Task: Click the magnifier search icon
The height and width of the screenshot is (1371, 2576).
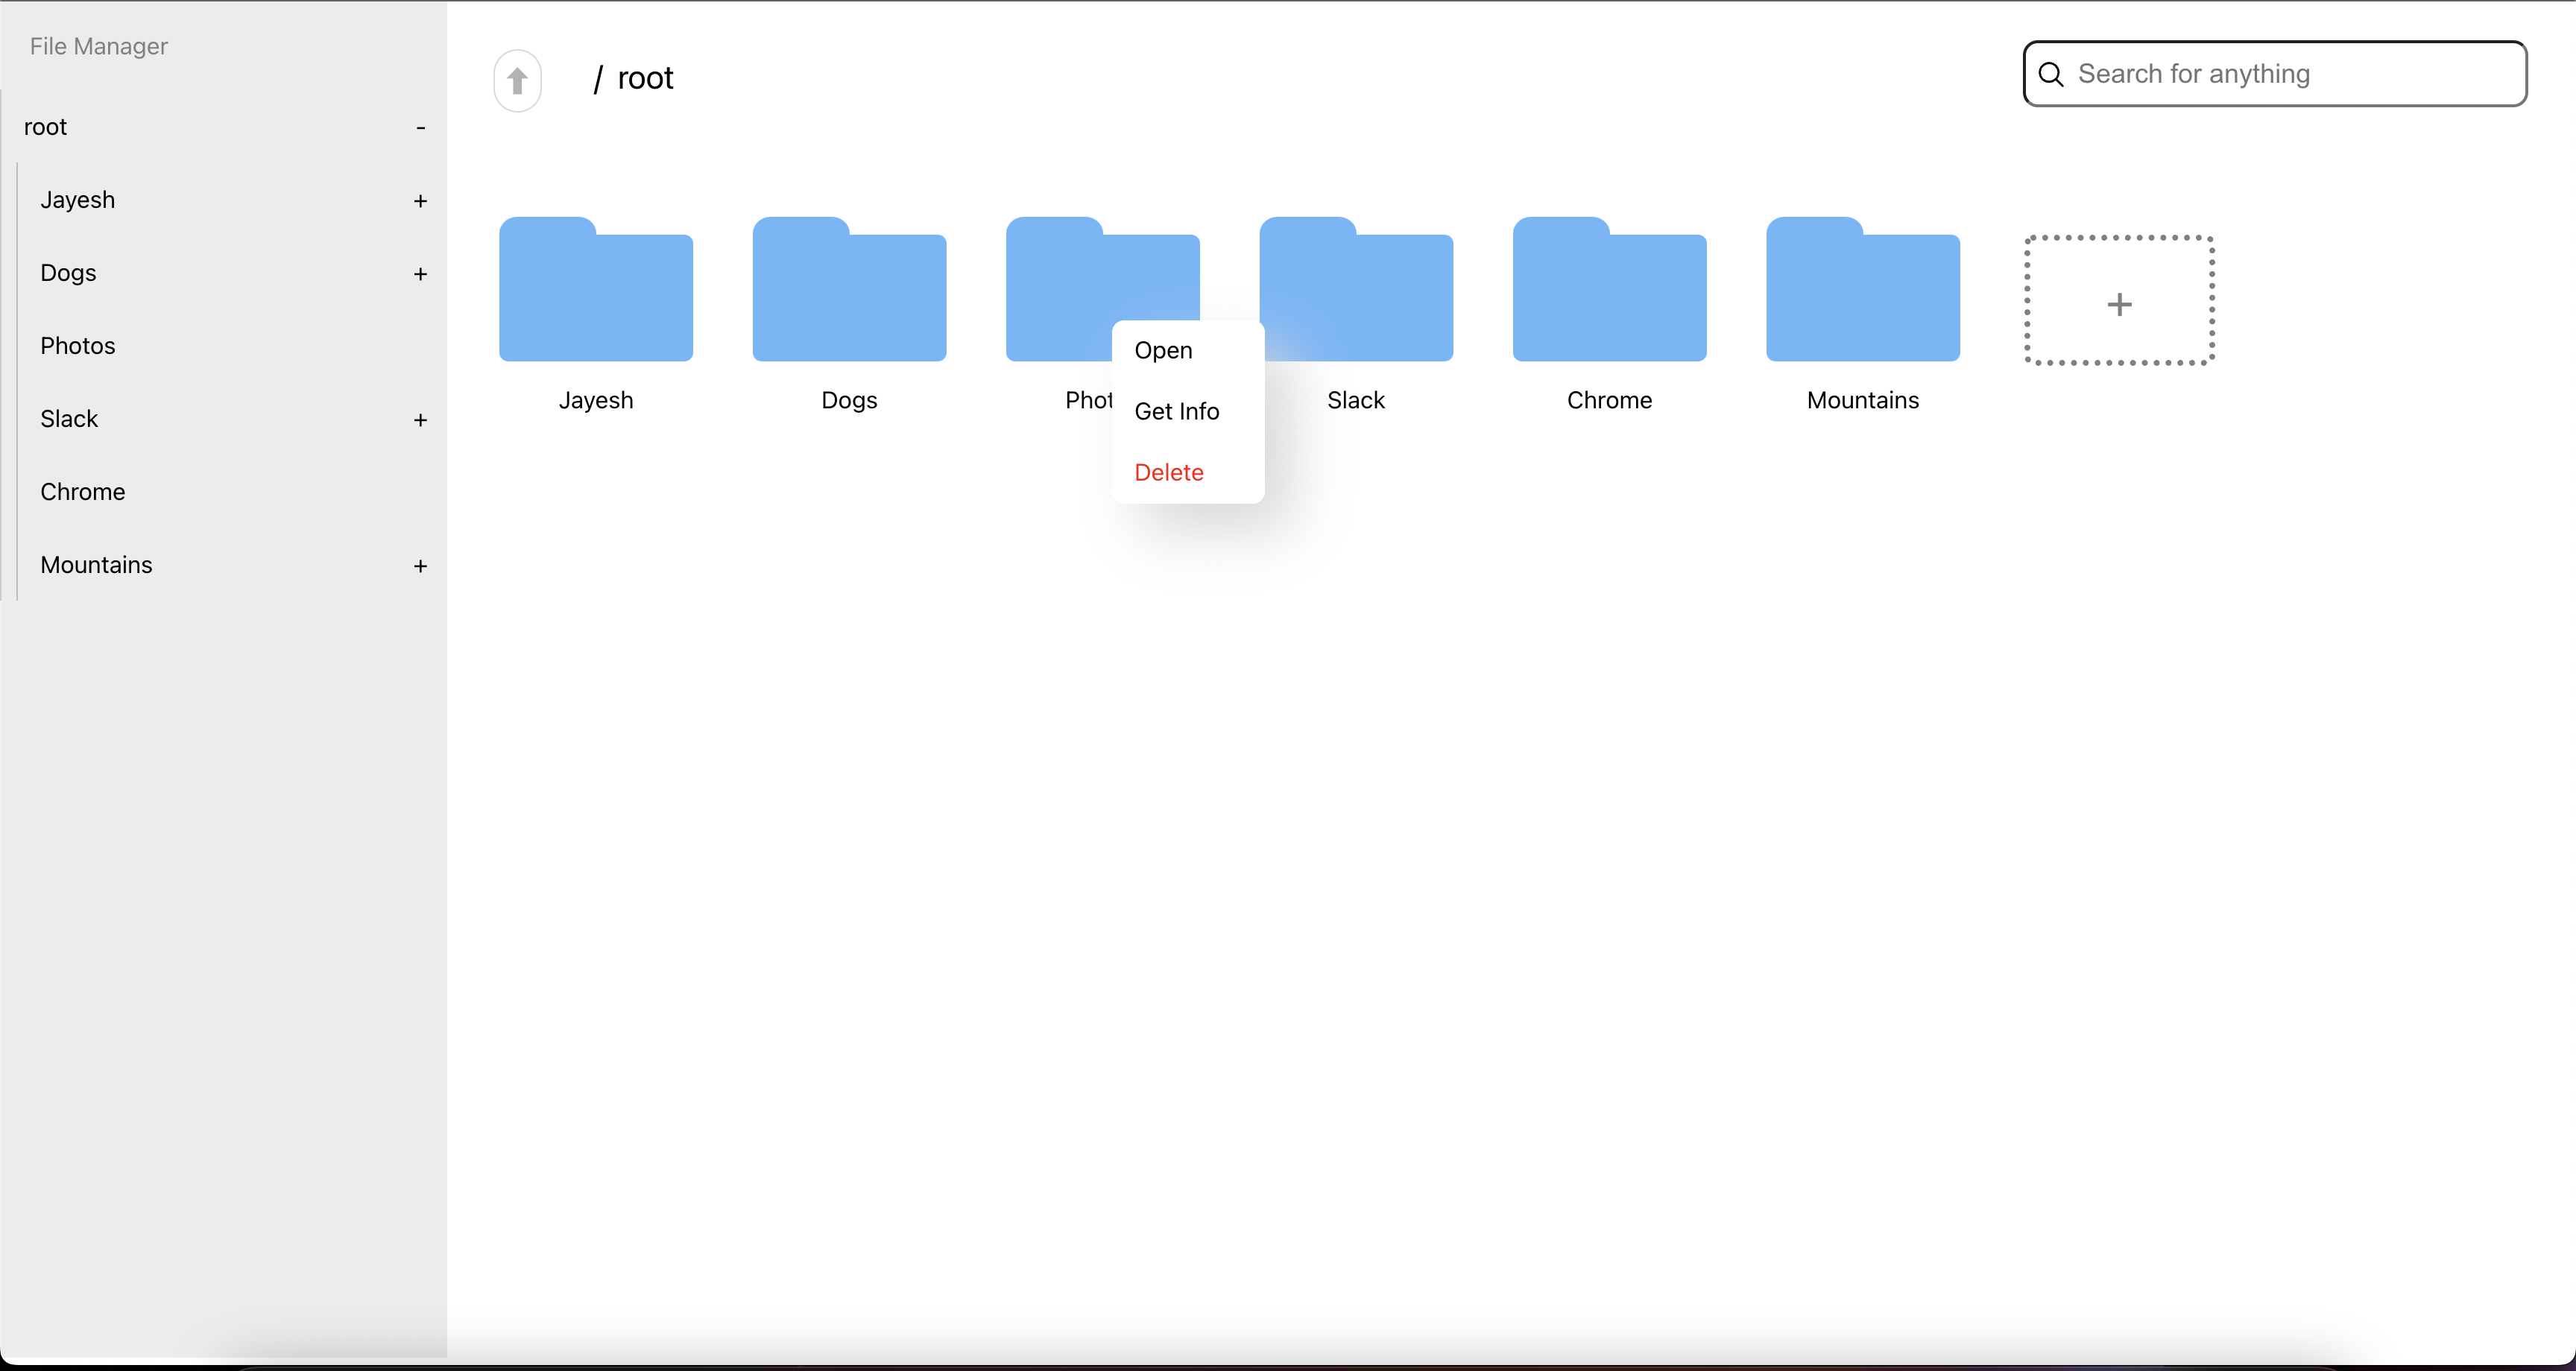Action: coord(2051,74)
